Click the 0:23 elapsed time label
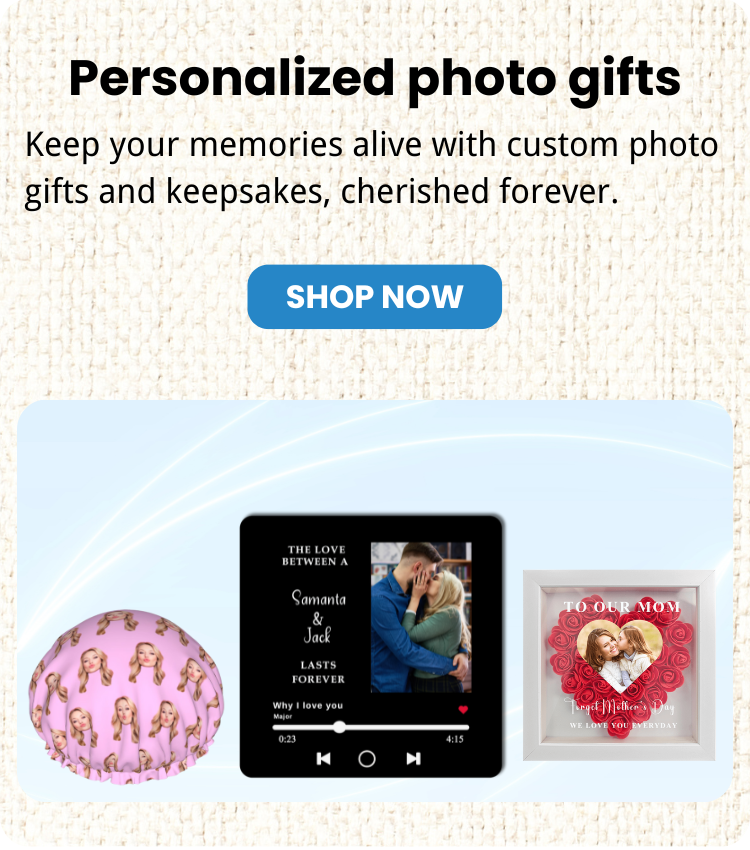 (287, 739)
